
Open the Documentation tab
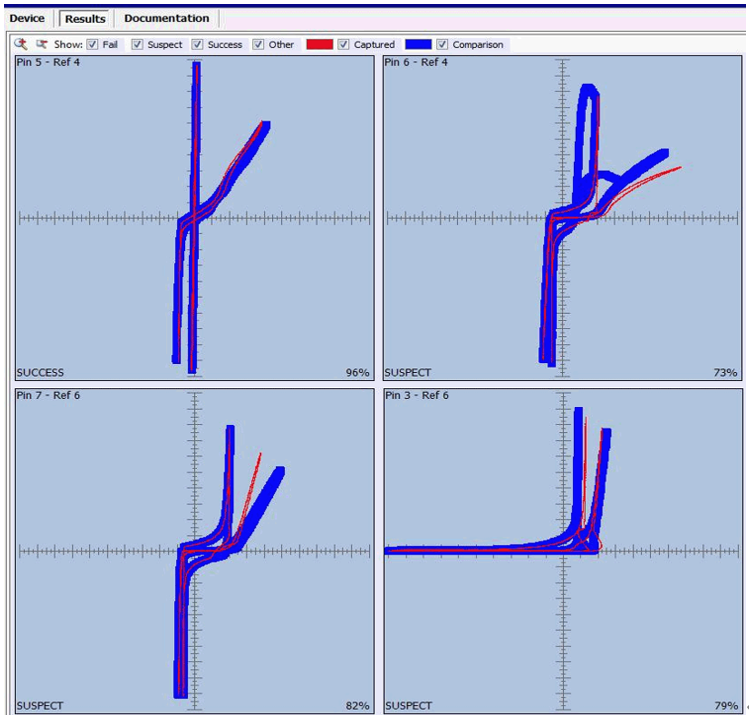tap(166, 19)
